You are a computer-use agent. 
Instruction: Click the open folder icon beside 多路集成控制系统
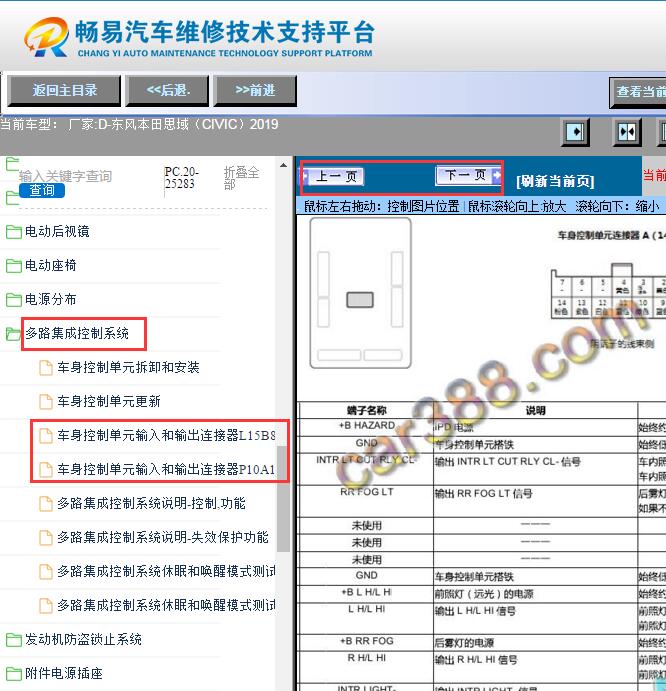tap(14, 334)
